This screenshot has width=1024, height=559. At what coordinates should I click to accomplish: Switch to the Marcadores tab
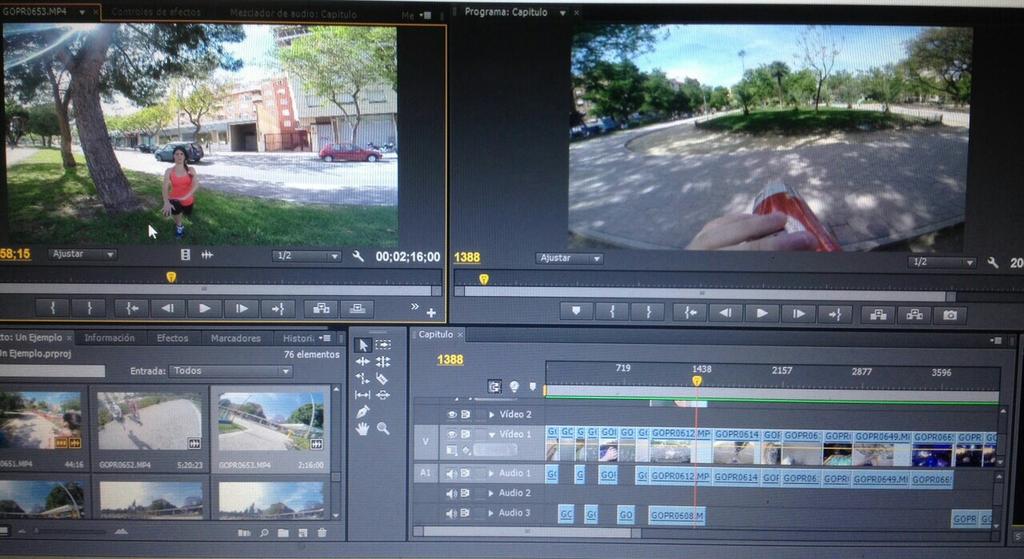pos(236,338)
